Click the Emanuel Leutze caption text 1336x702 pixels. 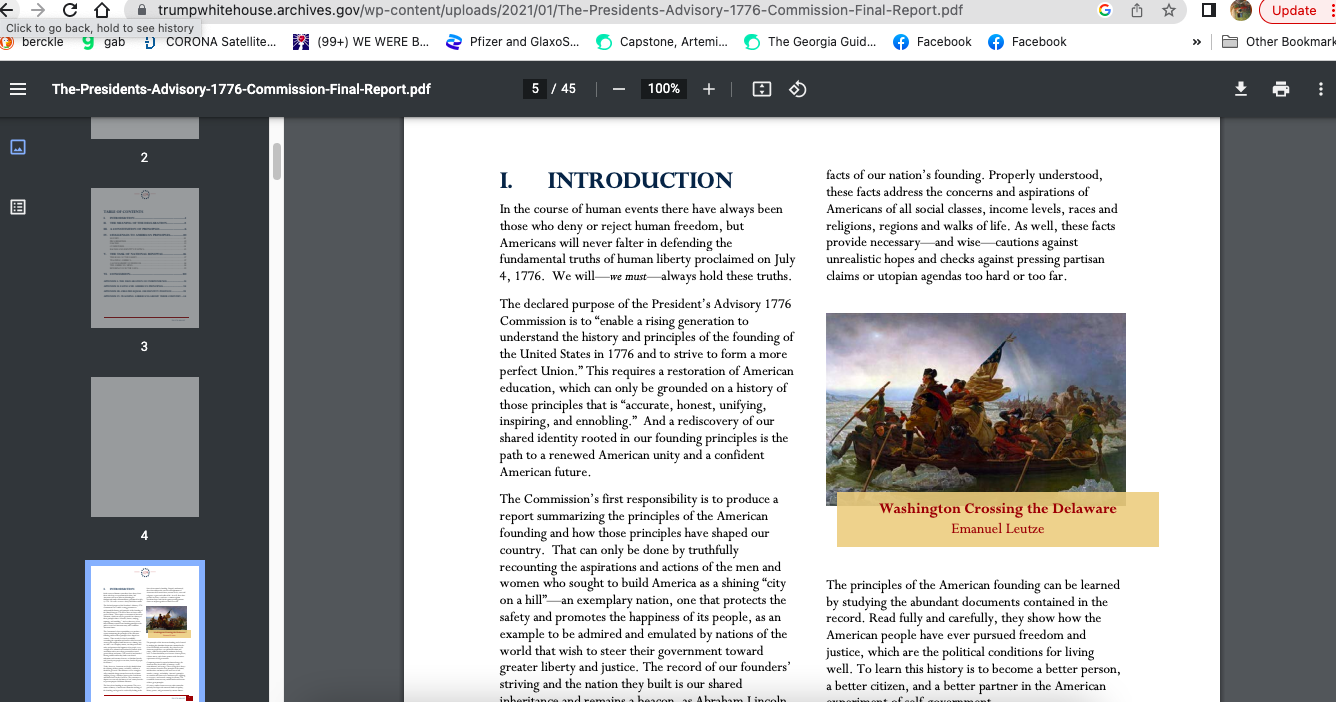pos(997,529)
